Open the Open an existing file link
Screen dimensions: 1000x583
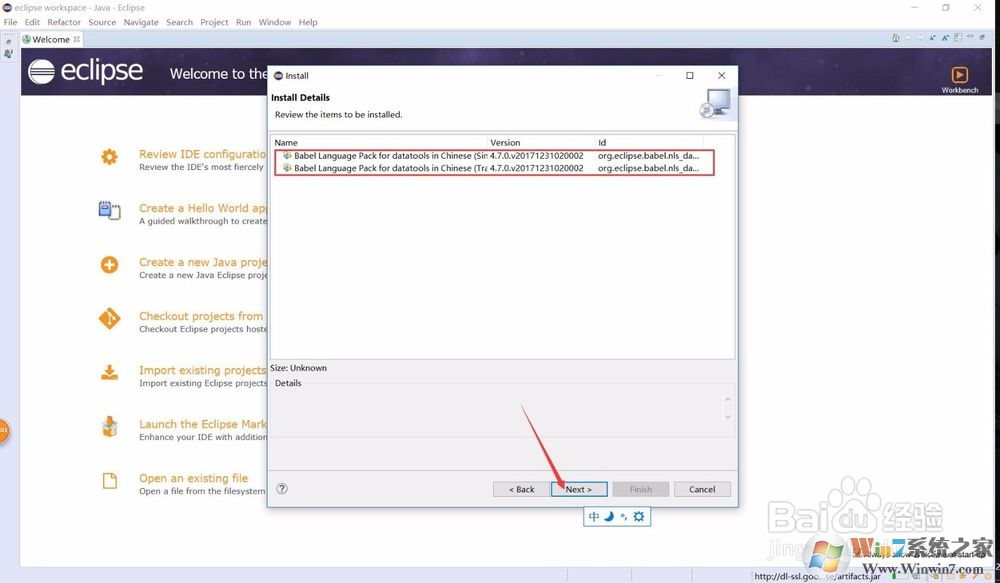coord(193,478)
